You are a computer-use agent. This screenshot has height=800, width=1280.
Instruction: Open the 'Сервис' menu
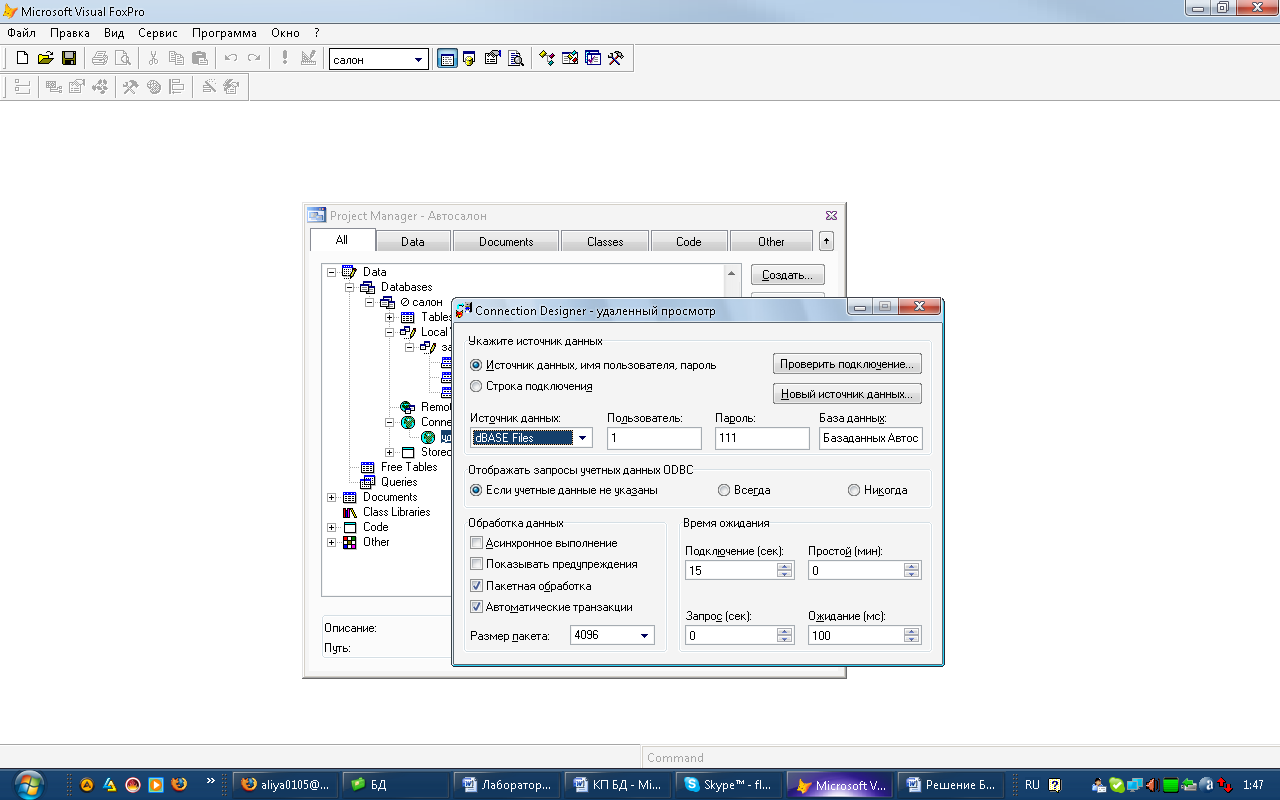click(x=158, y=33)
